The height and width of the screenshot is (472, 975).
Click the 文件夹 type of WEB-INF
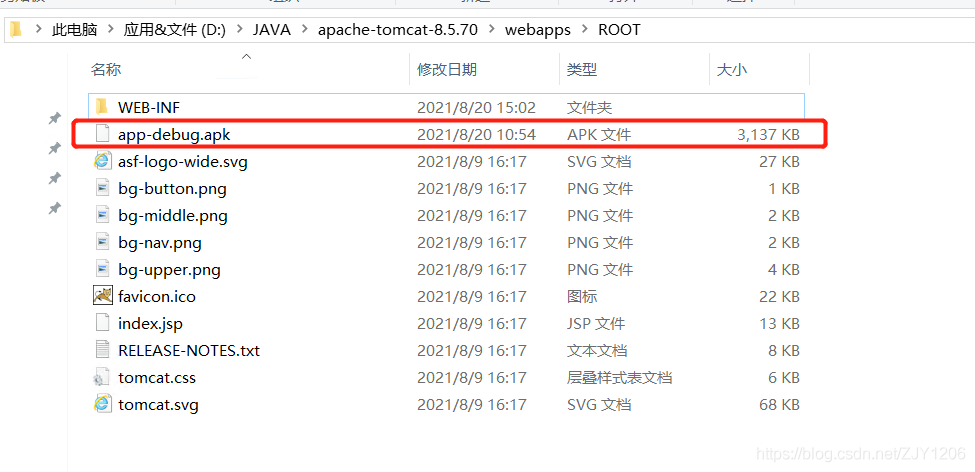tap(589, 108)
